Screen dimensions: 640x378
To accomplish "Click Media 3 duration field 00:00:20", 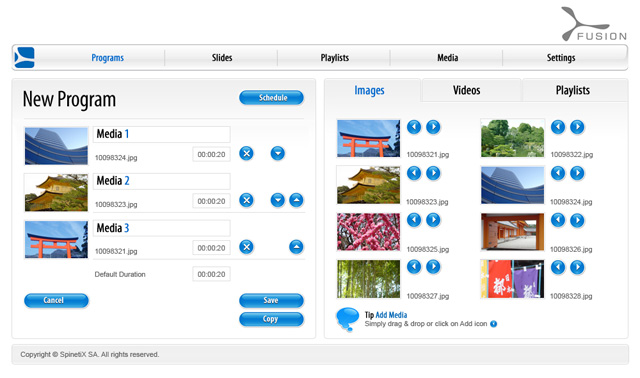I will pyautogui.click(x=211, y=248).
